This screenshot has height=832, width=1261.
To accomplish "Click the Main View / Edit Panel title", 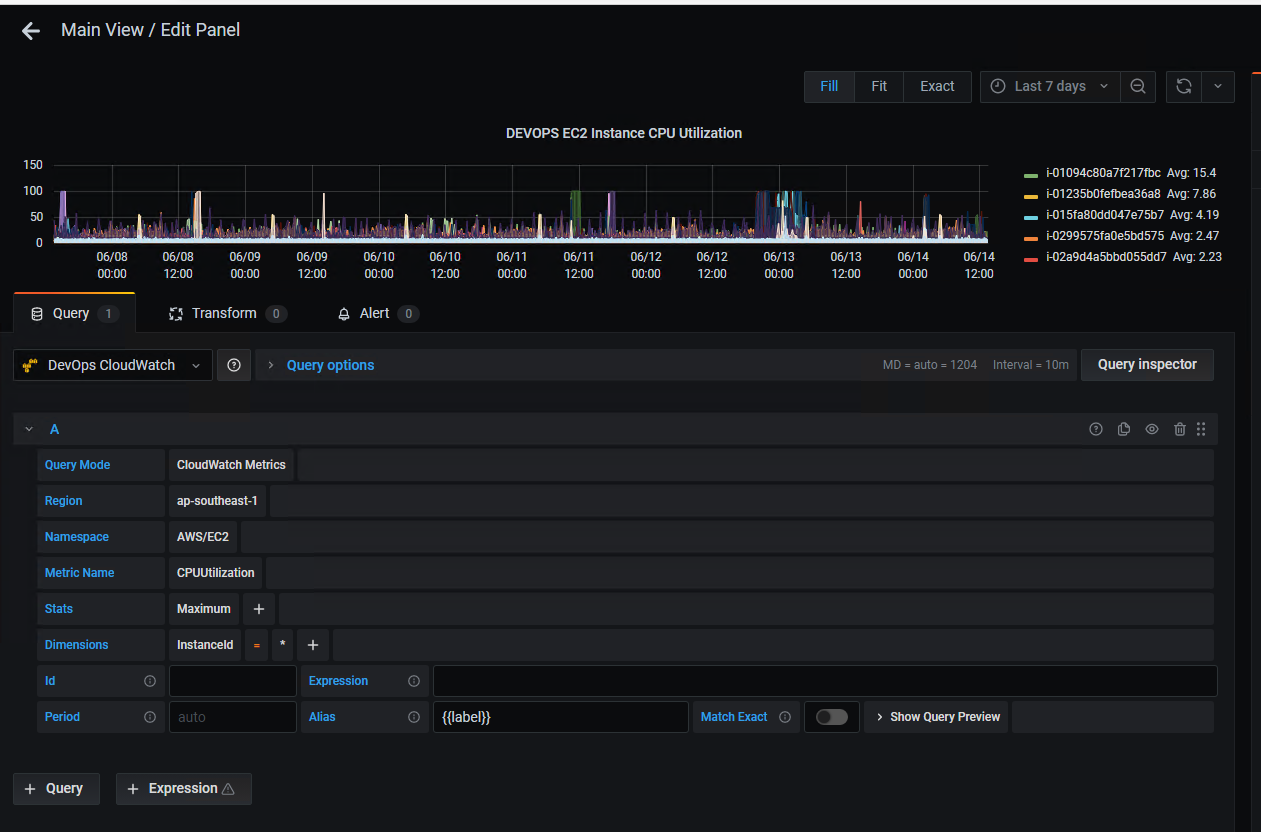I will pos(151,30).
